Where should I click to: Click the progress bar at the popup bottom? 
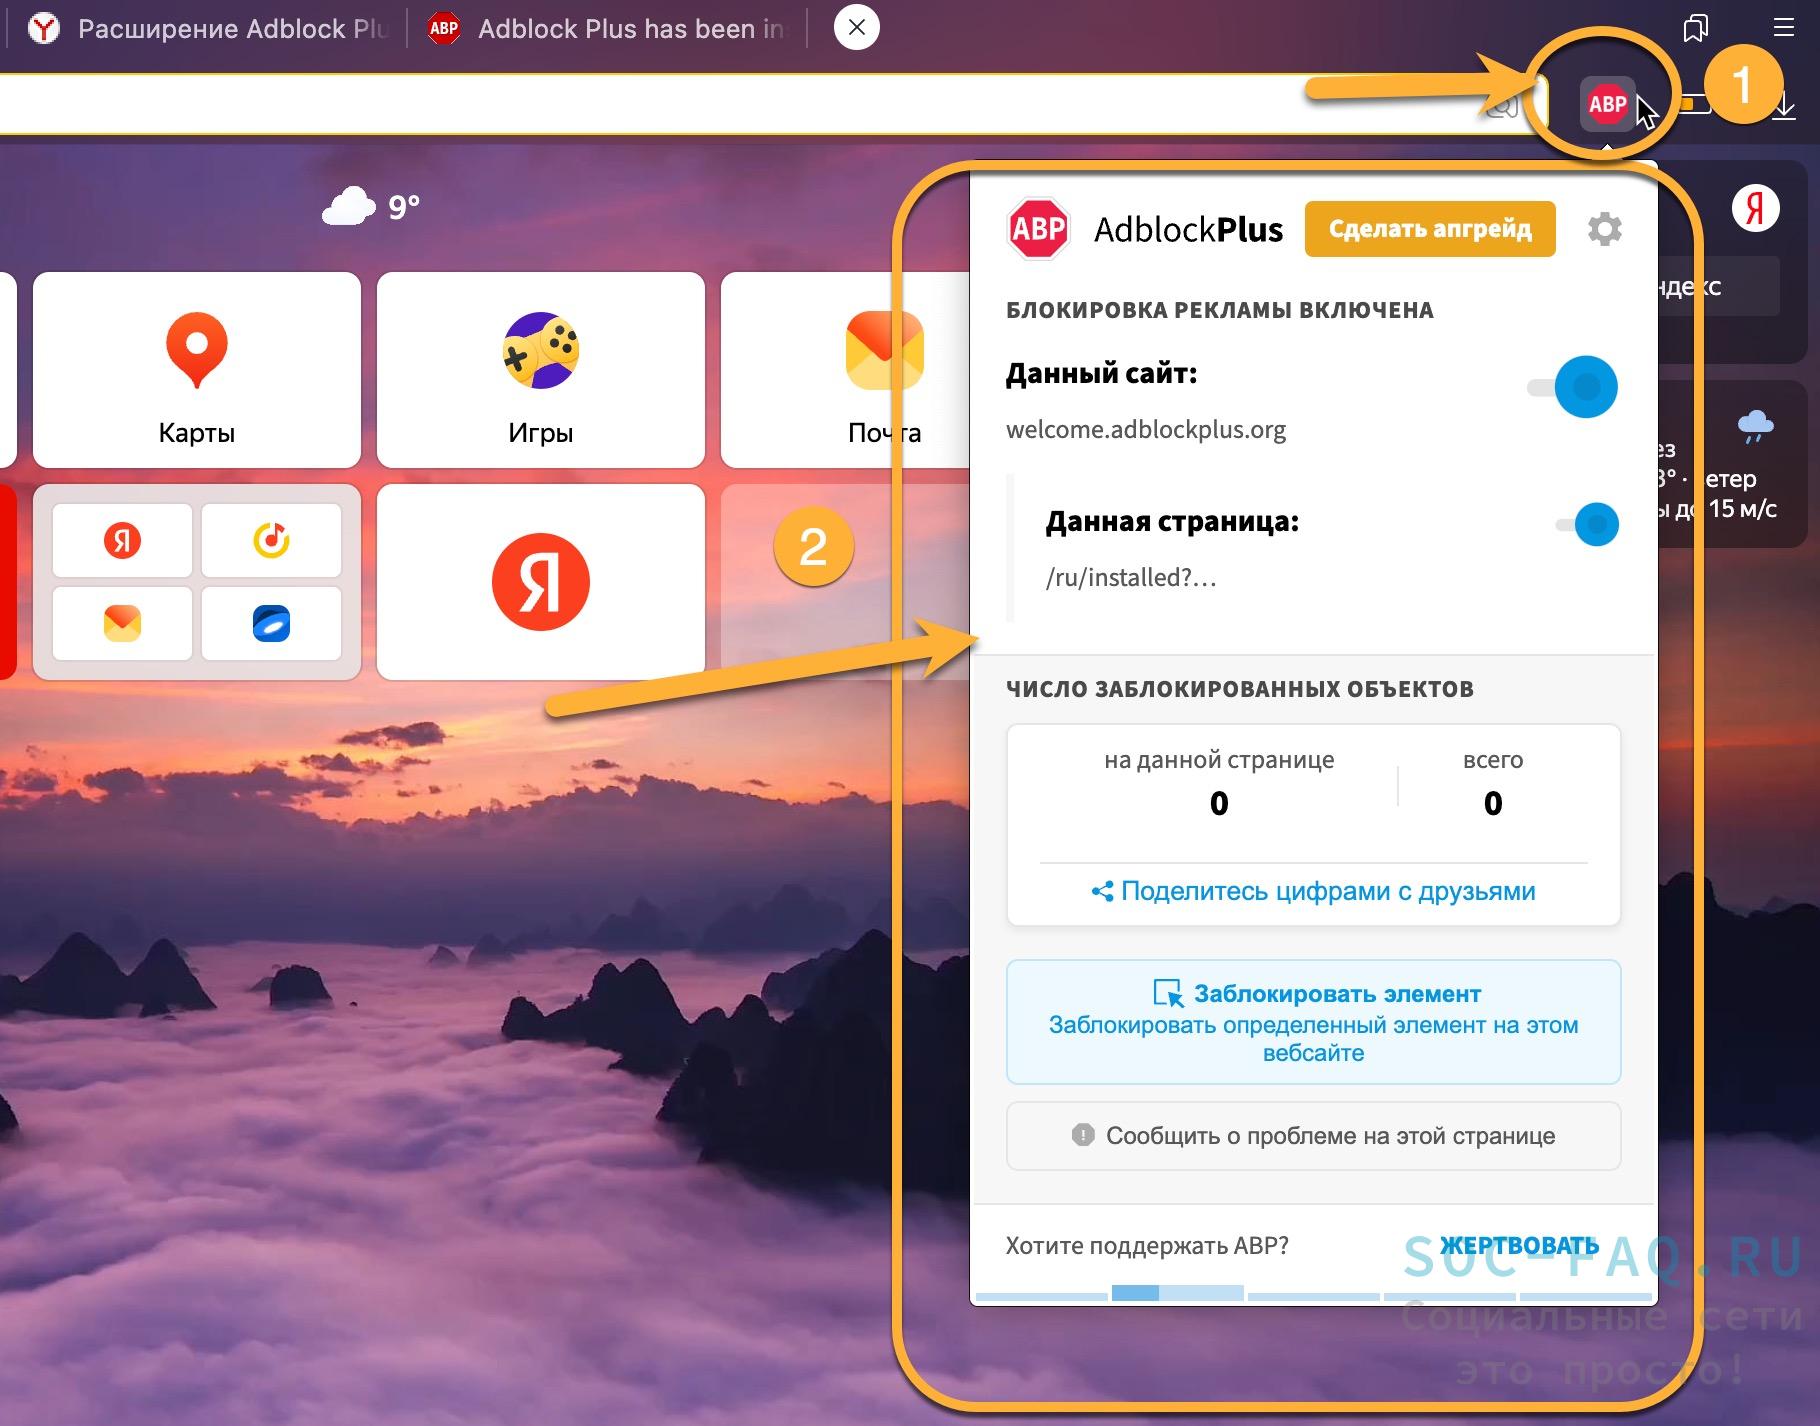(1313, 1293)
